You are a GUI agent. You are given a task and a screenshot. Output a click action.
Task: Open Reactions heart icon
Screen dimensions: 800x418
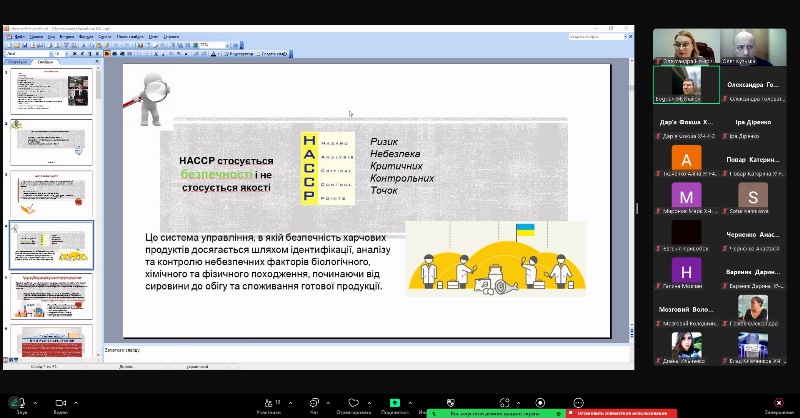(352, 402)
